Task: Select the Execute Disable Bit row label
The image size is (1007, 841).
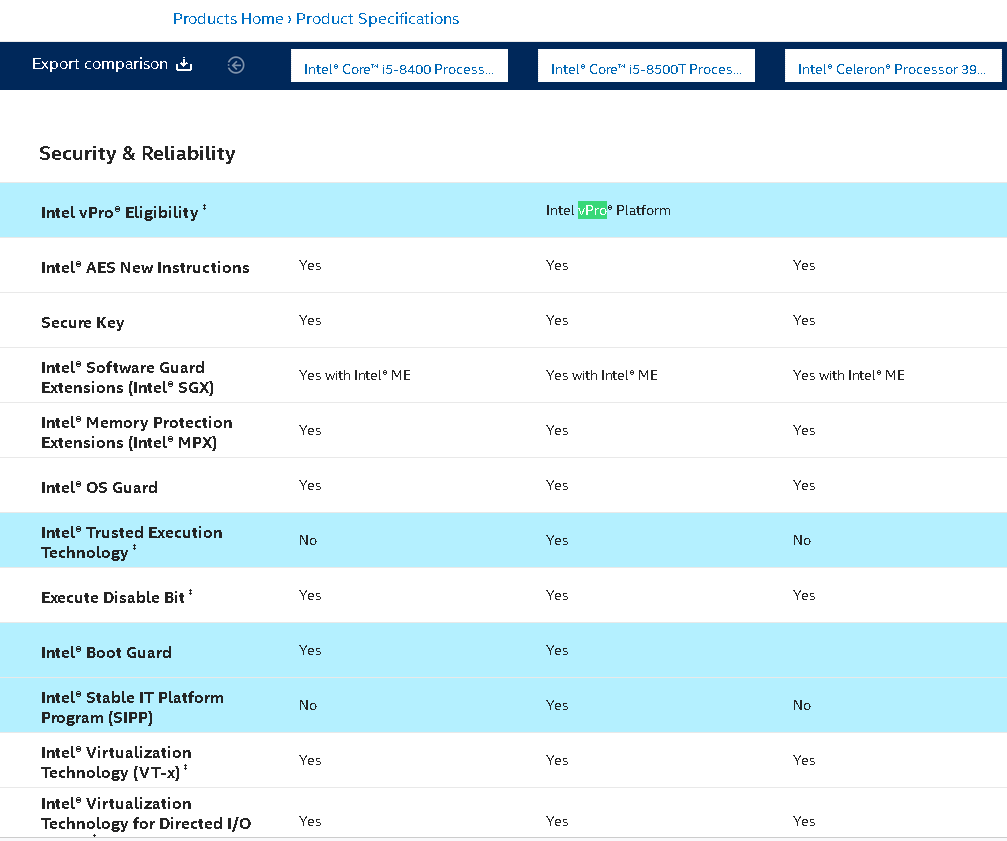Action: click(117, 597)
